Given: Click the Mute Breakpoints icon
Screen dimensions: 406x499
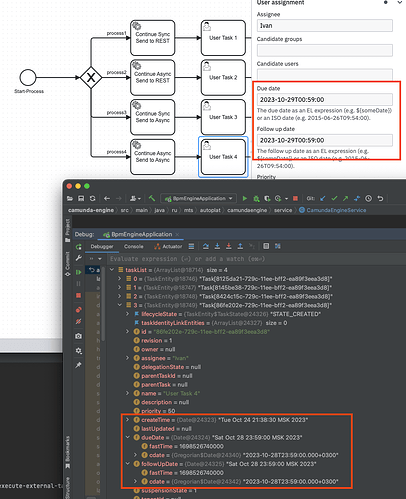Looking at the screenshot, I should point(78,322).
